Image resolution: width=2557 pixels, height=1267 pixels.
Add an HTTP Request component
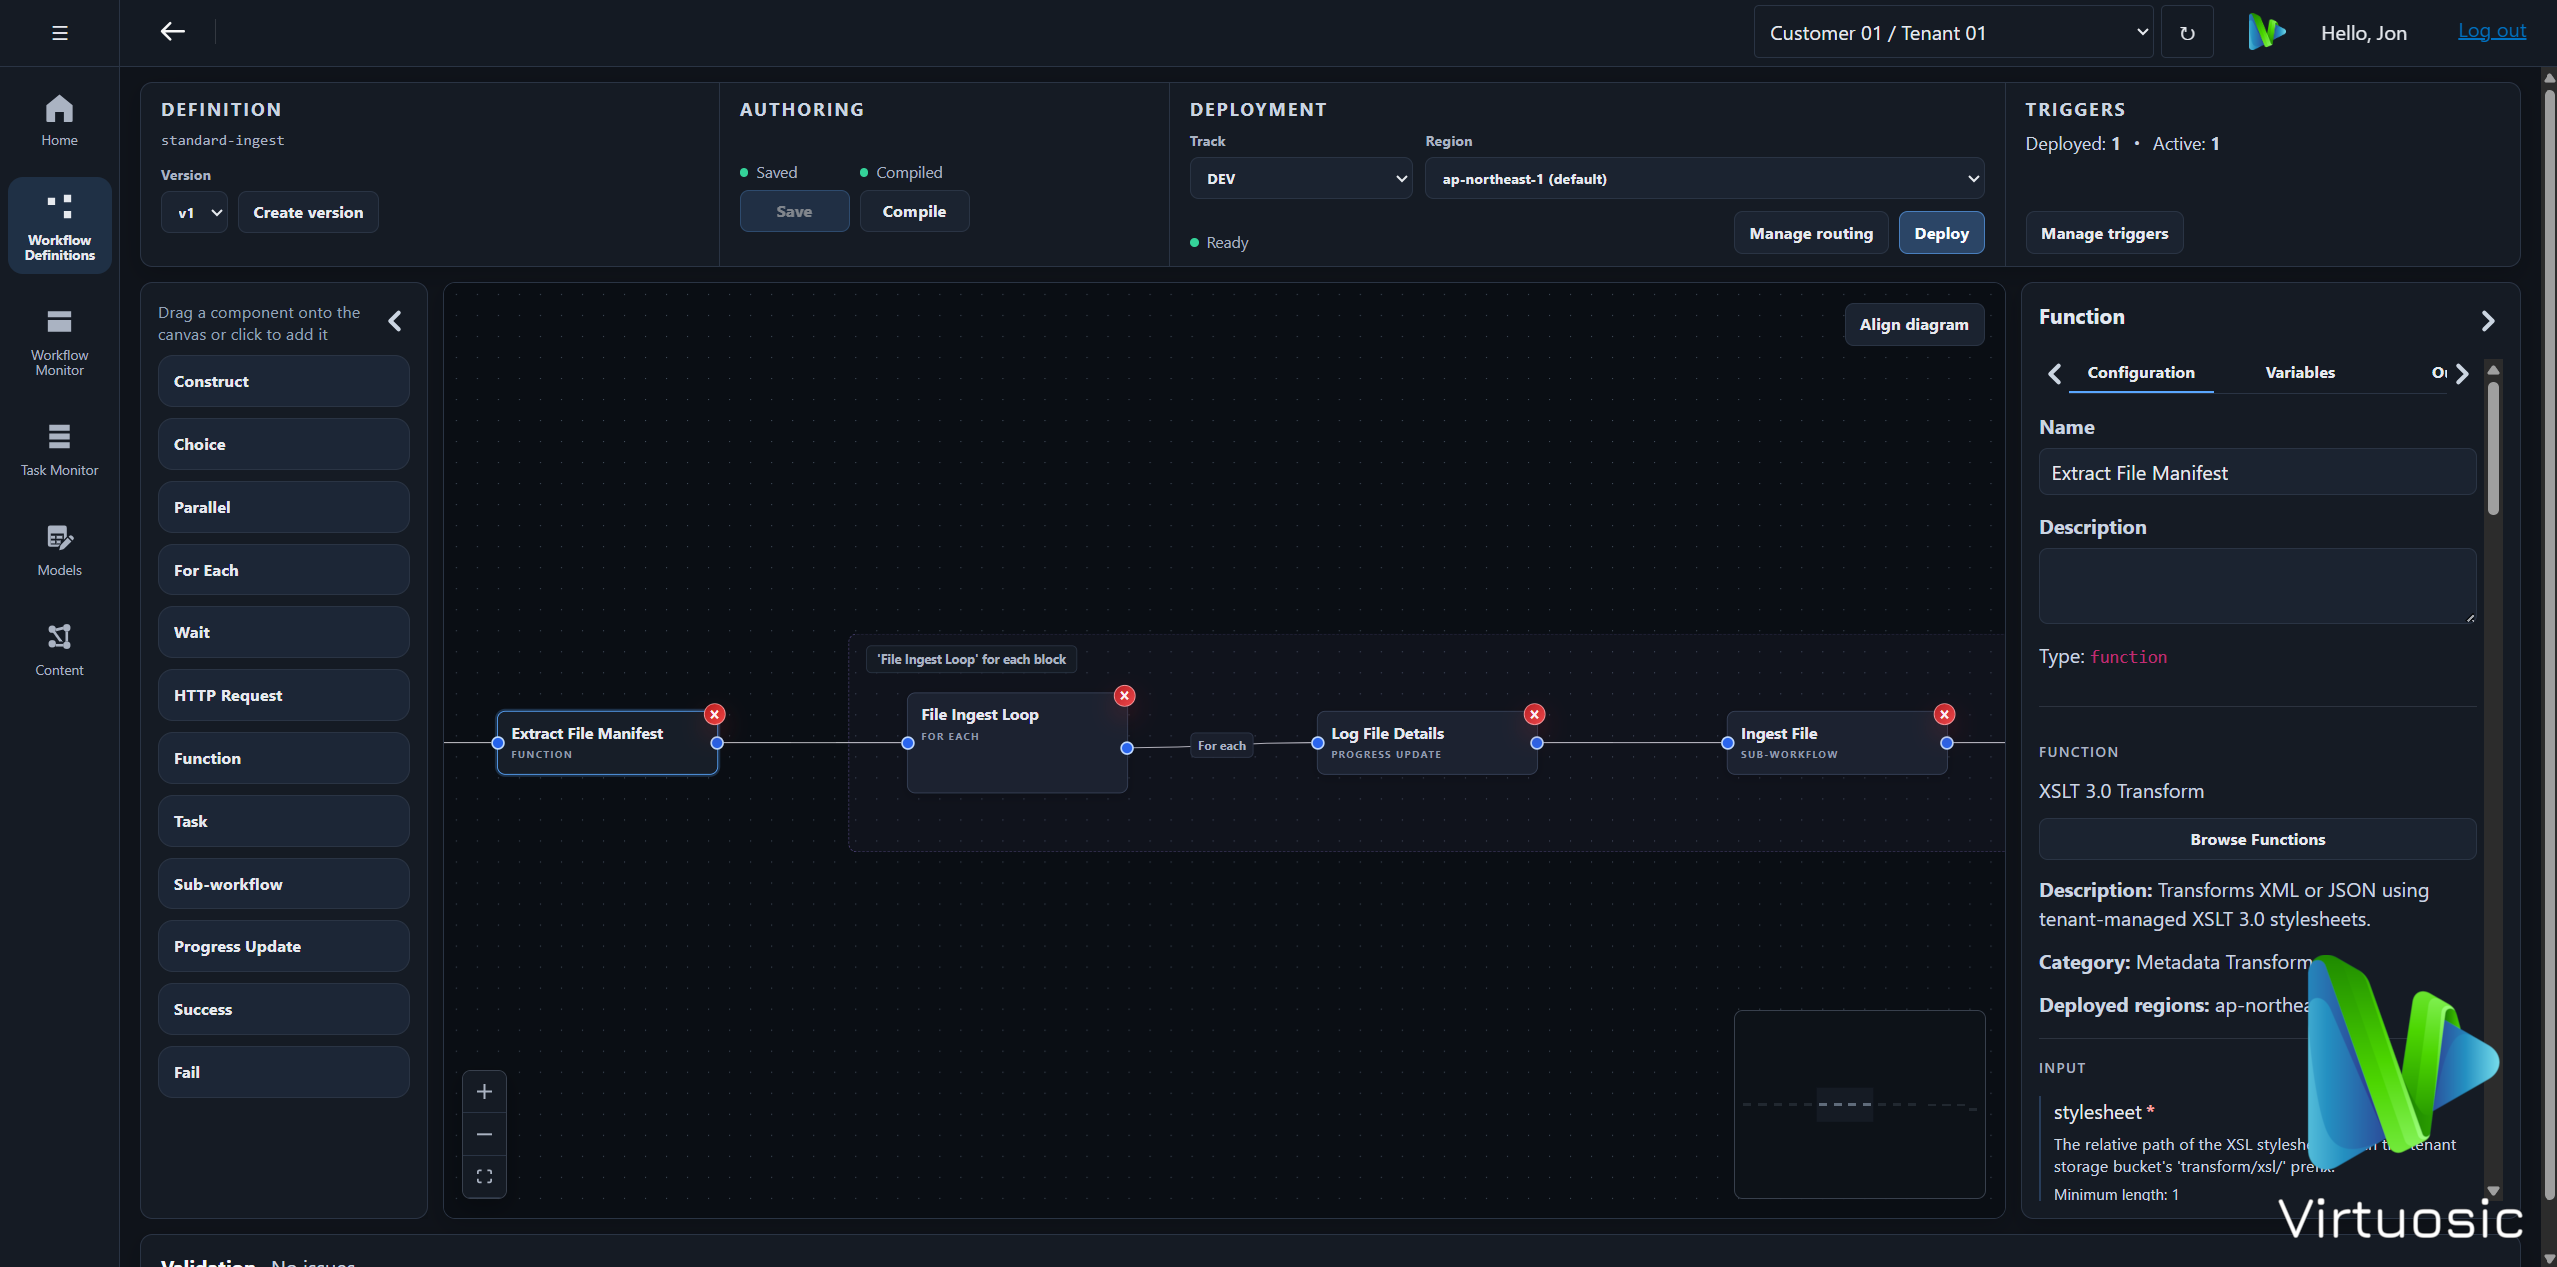click(283, 695)
